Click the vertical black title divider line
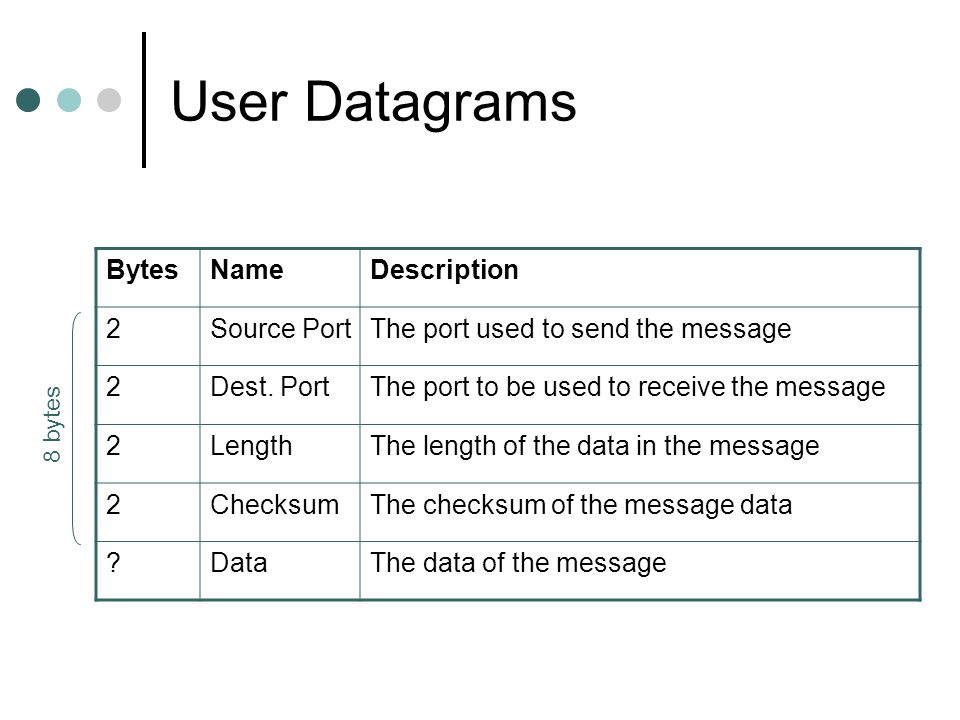 (144, 100)
